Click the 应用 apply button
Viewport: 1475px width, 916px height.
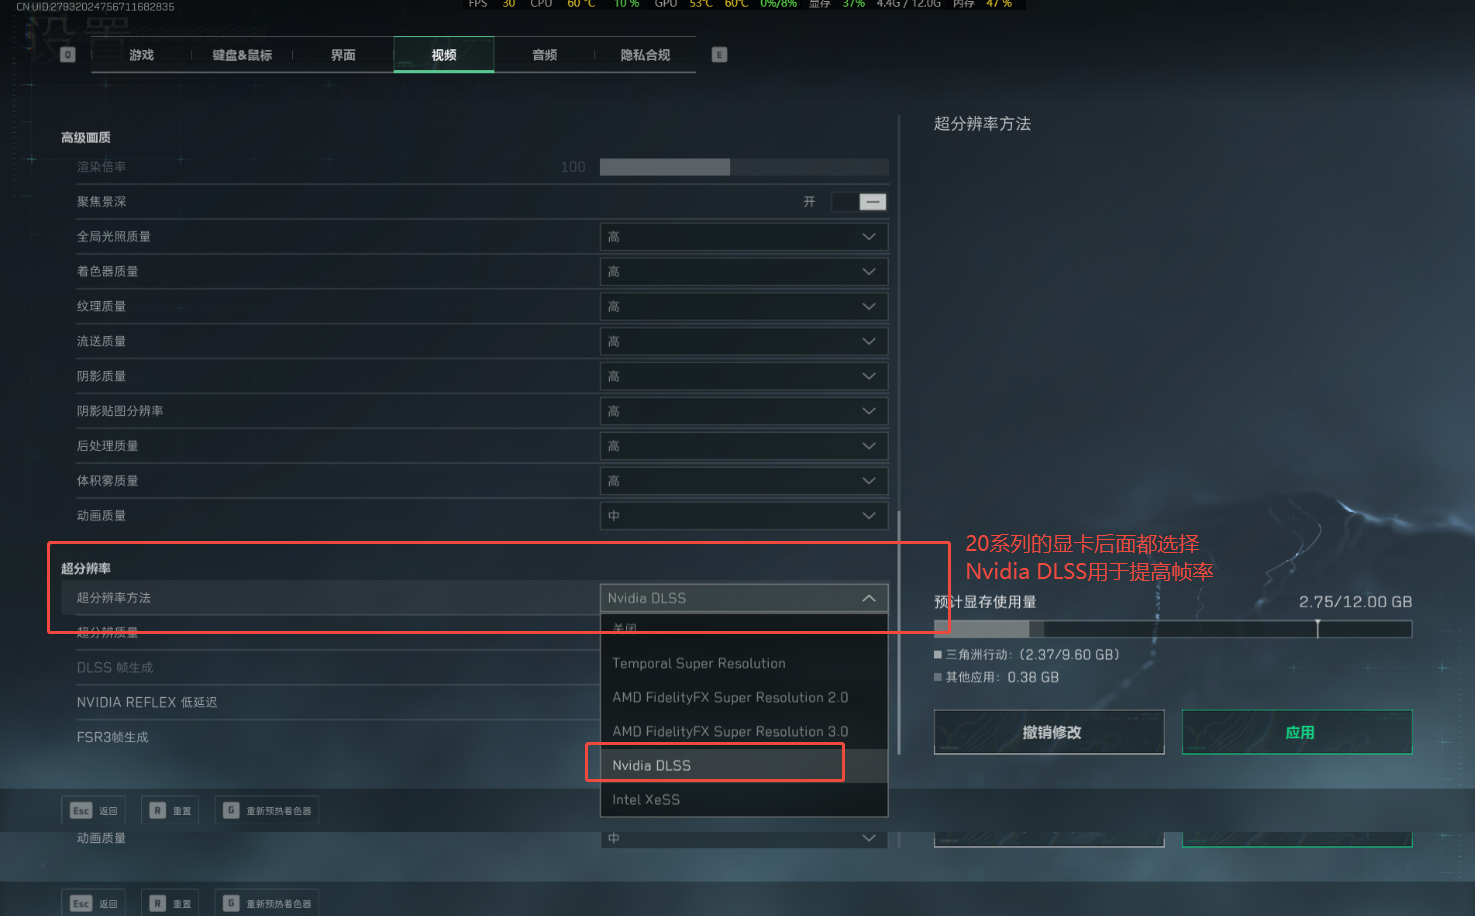(x=1297, y=732)
